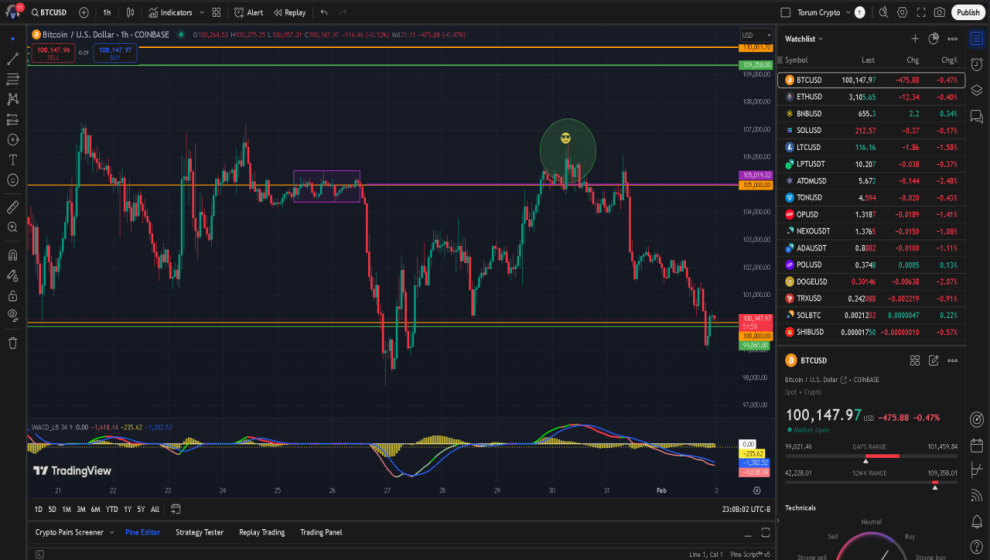Undo the last chart action
Viewport: 990px width, 560px height.
[x=324, y=12]
